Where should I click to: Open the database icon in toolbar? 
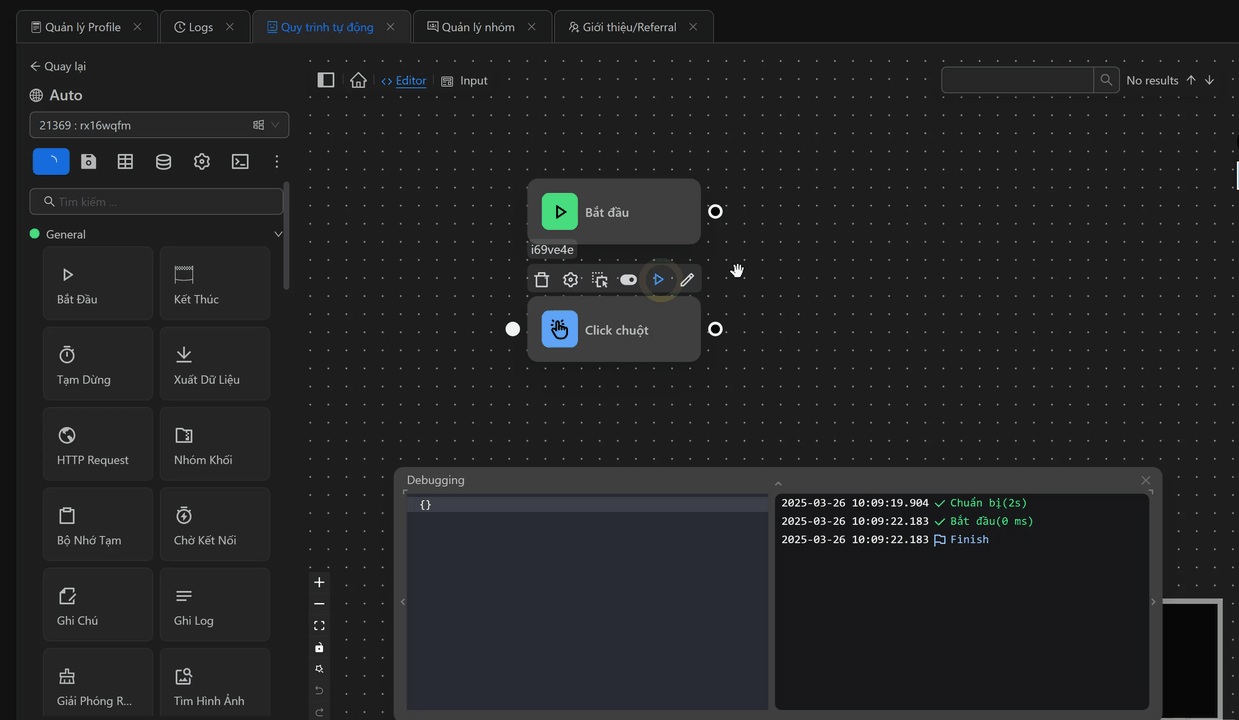click(x=163, y=161)
